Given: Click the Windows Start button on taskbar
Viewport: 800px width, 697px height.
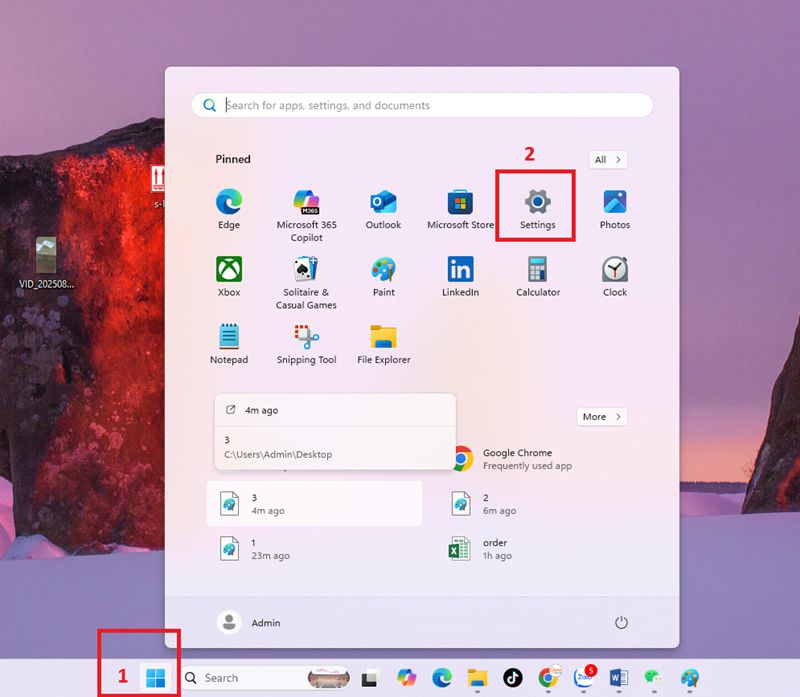Looking at the screenshot, I should [155, 678].
